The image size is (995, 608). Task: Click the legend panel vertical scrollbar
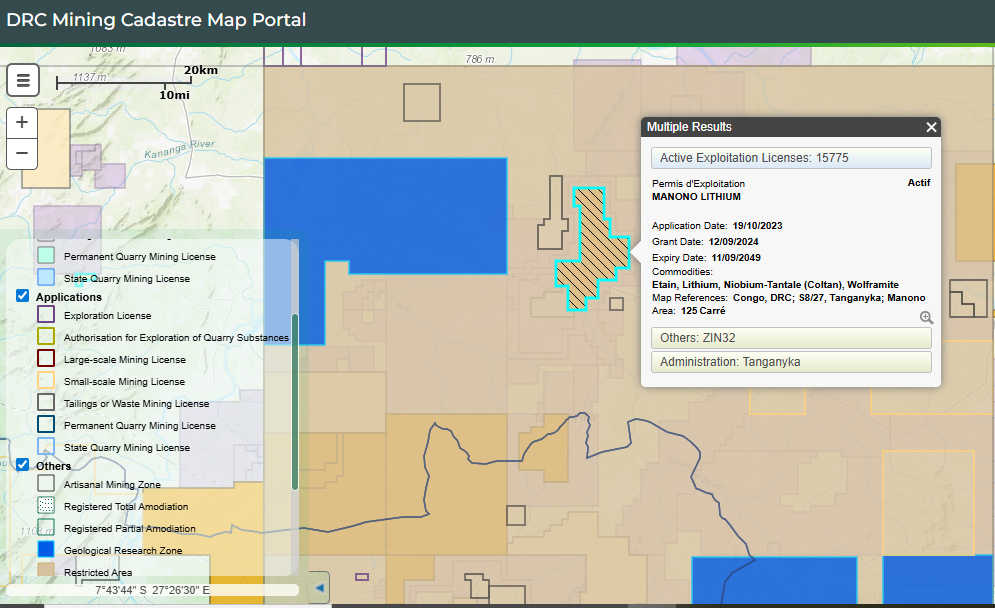click(x=294, y=401)
